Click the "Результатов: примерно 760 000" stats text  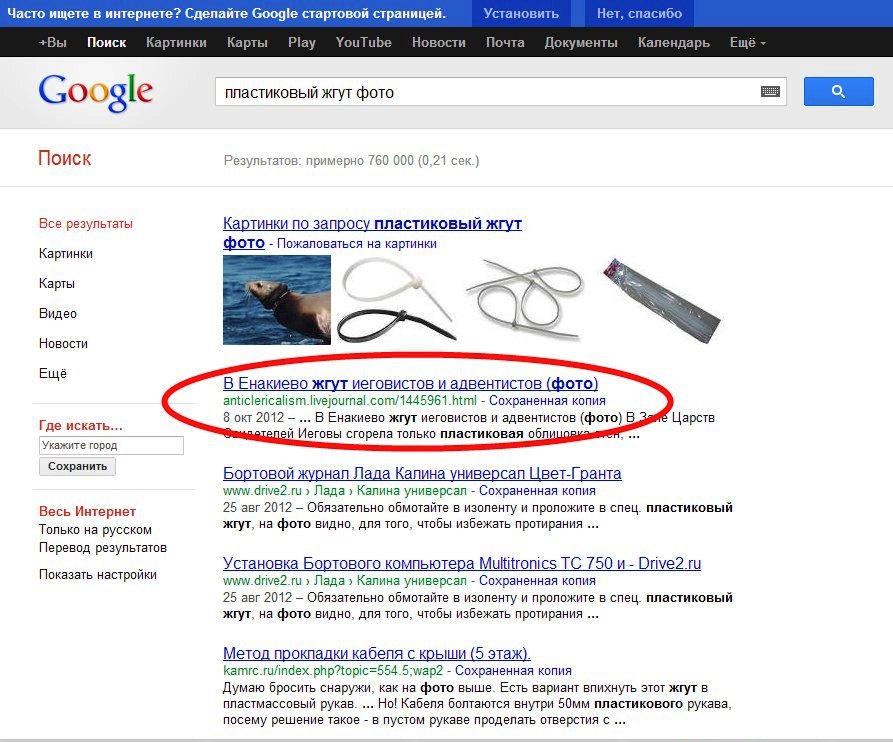click(351, 161)
